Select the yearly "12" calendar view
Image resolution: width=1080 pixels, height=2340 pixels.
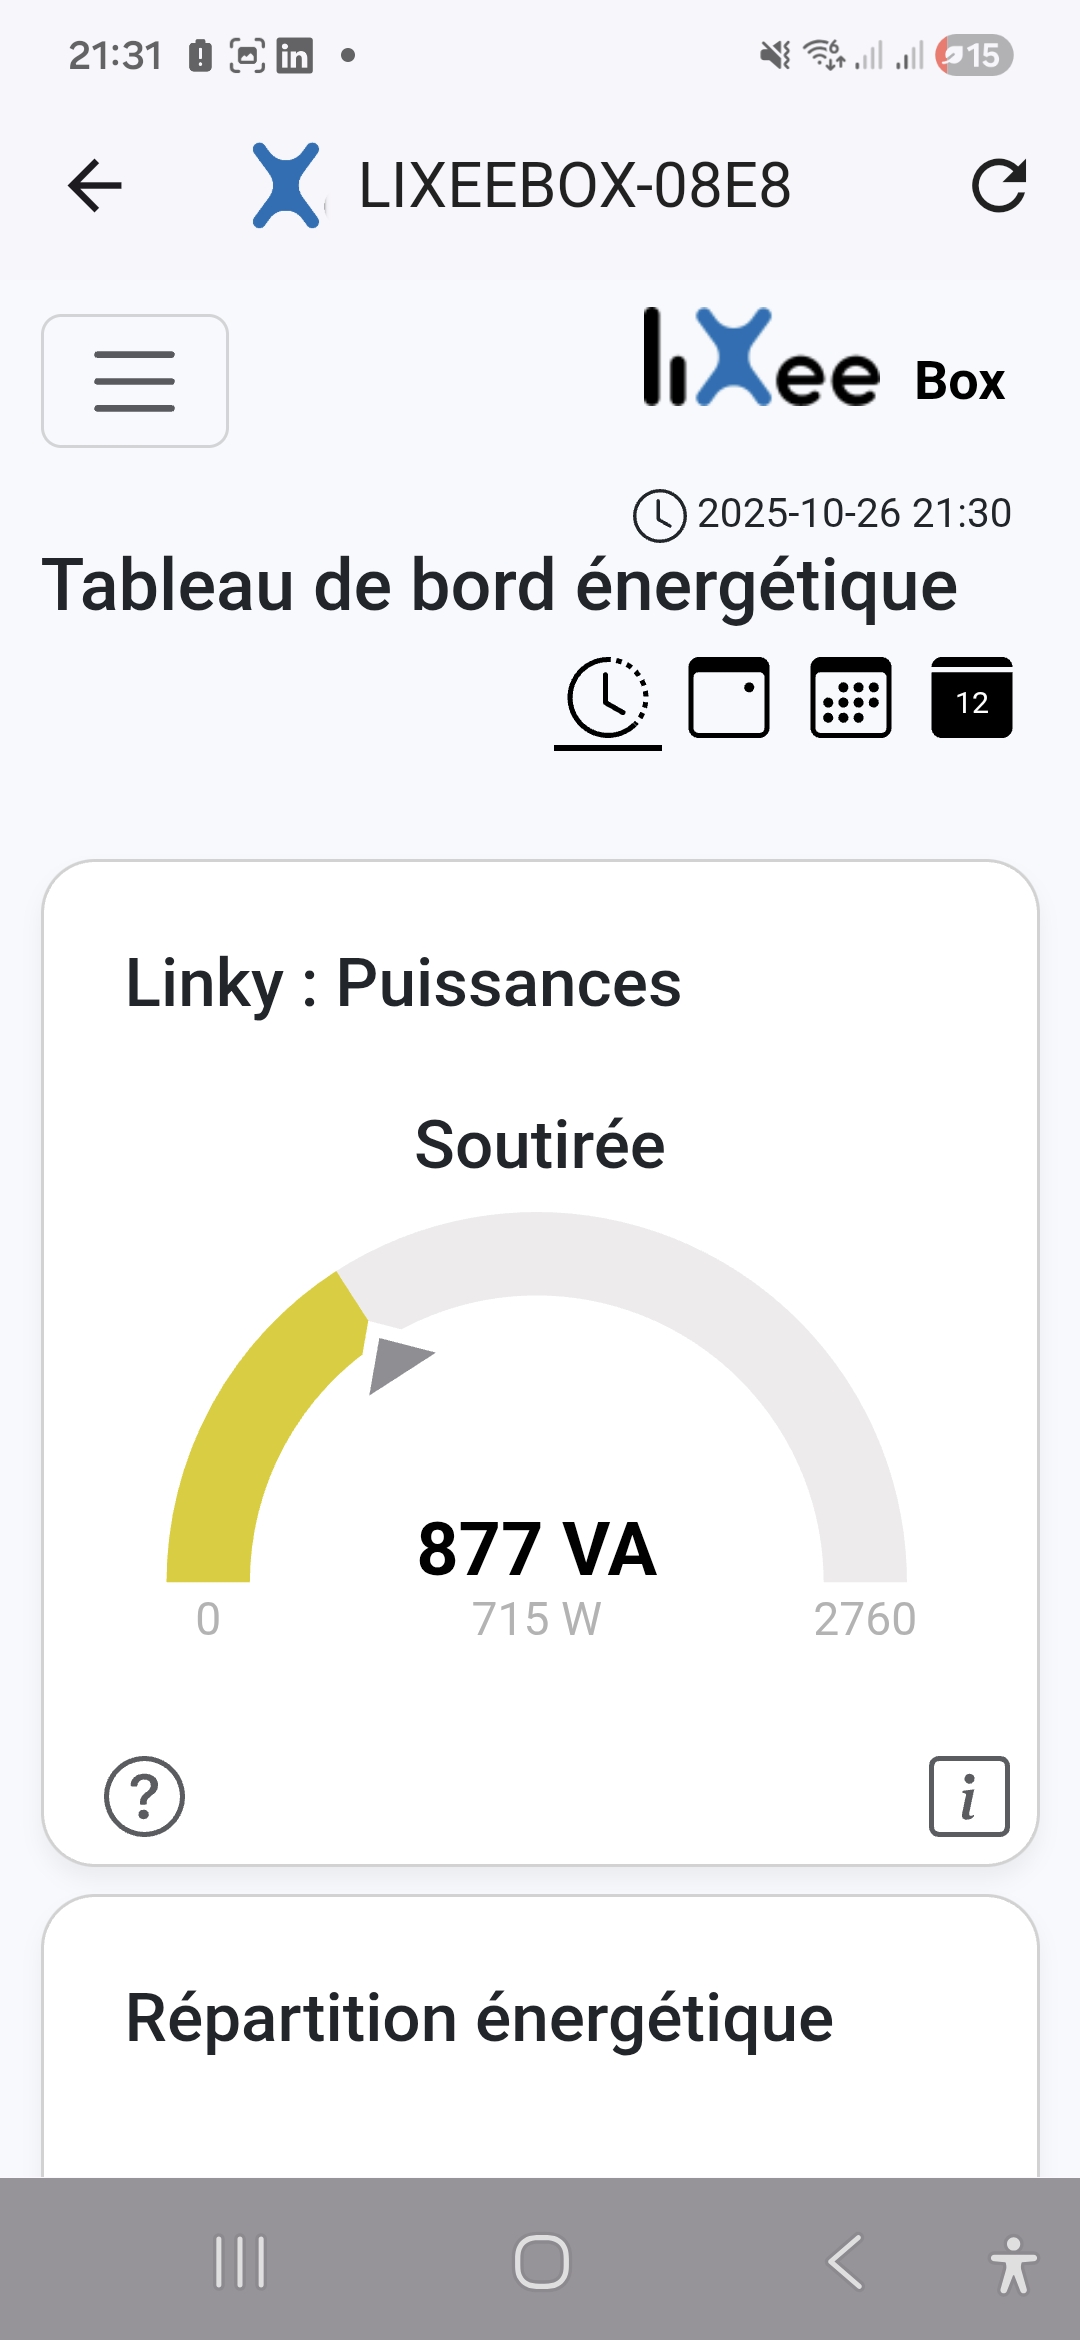click(971, 699)
